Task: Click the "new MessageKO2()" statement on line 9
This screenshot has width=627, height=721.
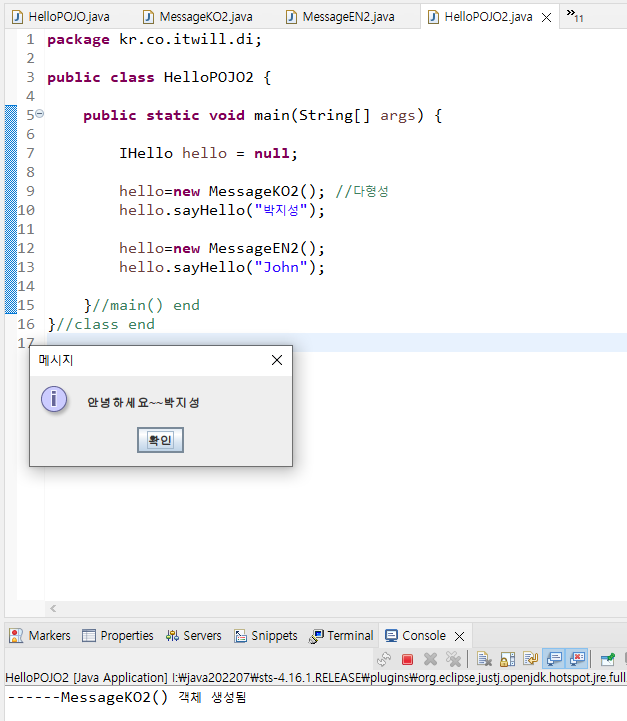Action: (x=249, y=191)
